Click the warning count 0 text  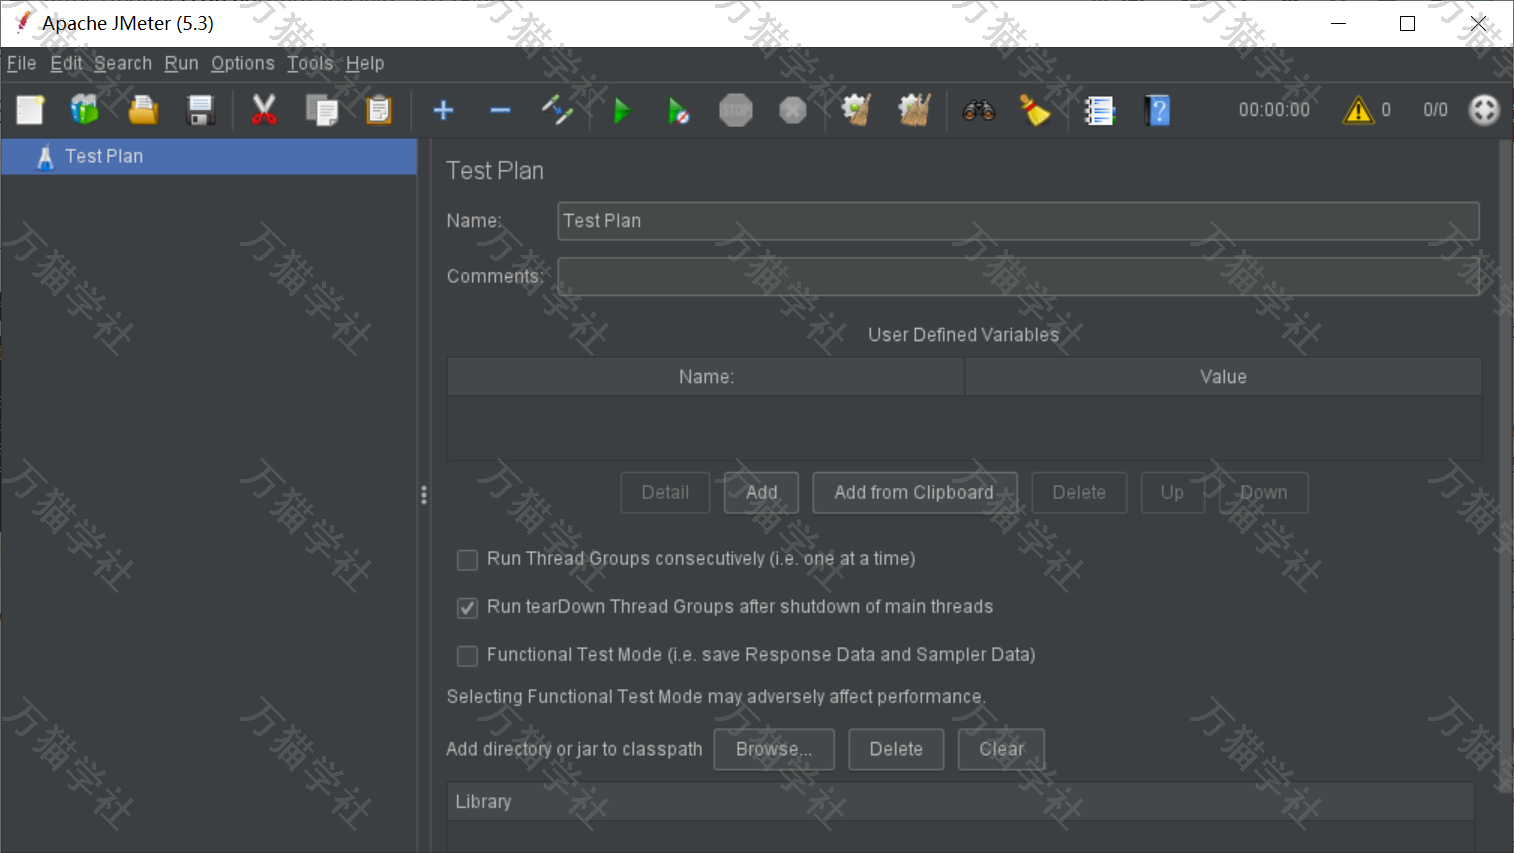1386,110
